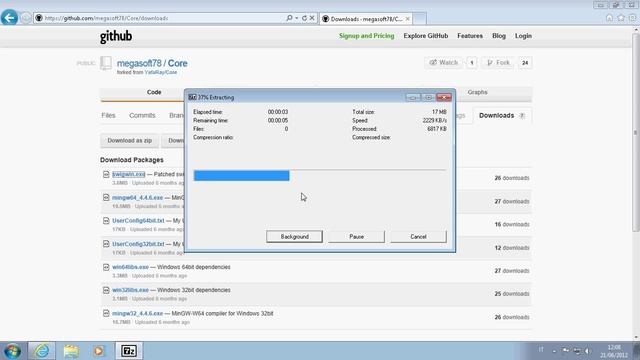The height and width of the screenshot is (360, 640).
Task: Open Signup and Pricing link
Action: point(367,36)
